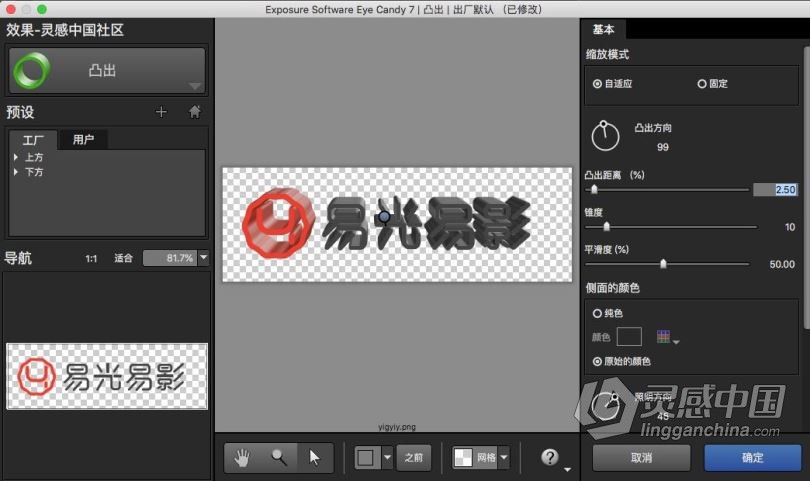The image size is (810, 481).
Task: Select the Hand pan tool
Action: 242,457
